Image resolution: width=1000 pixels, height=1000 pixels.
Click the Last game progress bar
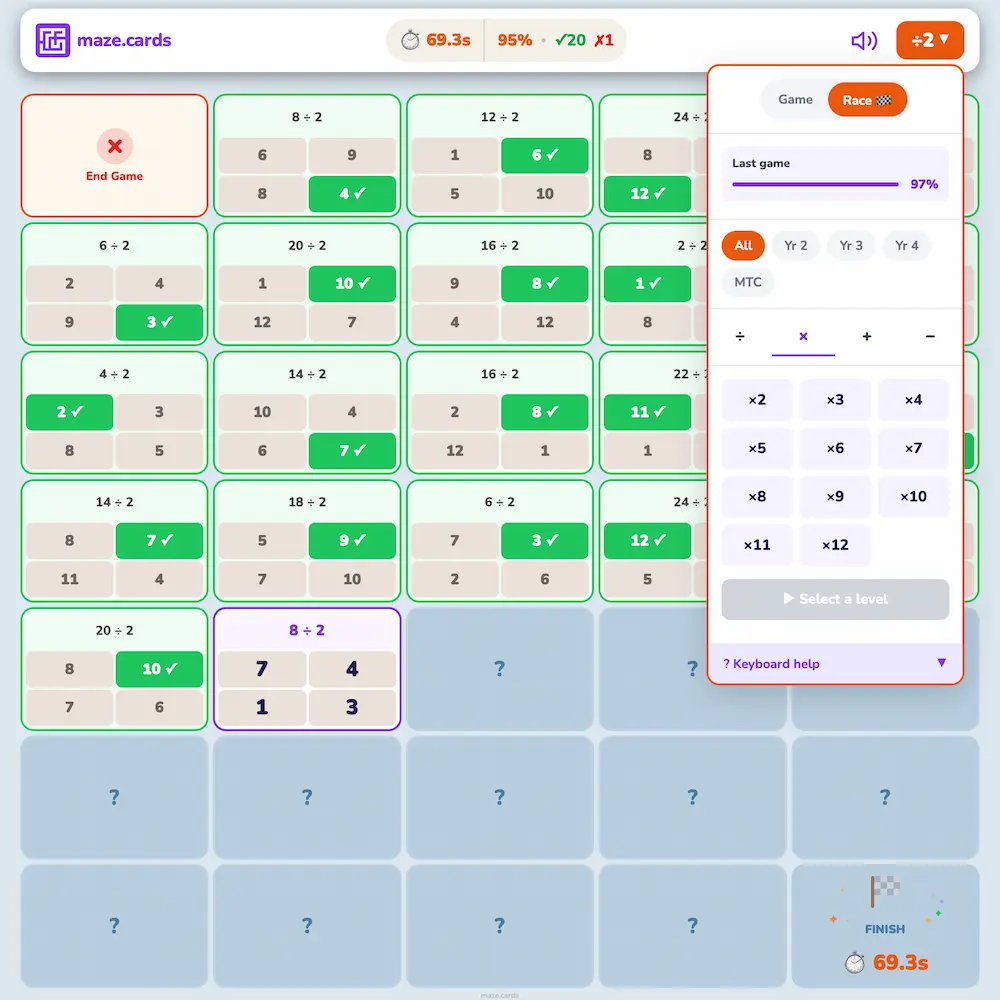815,184
